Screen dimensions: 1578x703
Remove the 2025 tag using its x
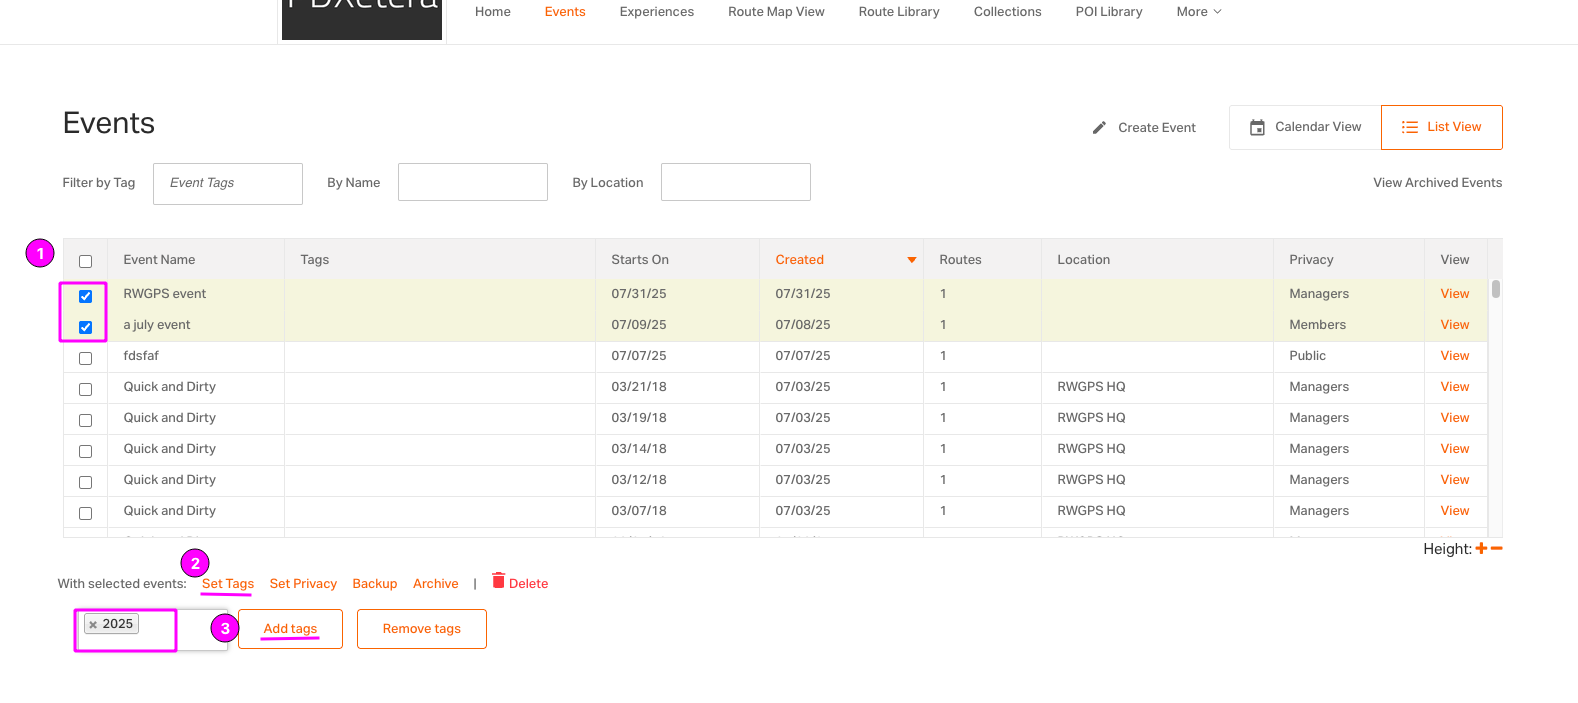93,625
